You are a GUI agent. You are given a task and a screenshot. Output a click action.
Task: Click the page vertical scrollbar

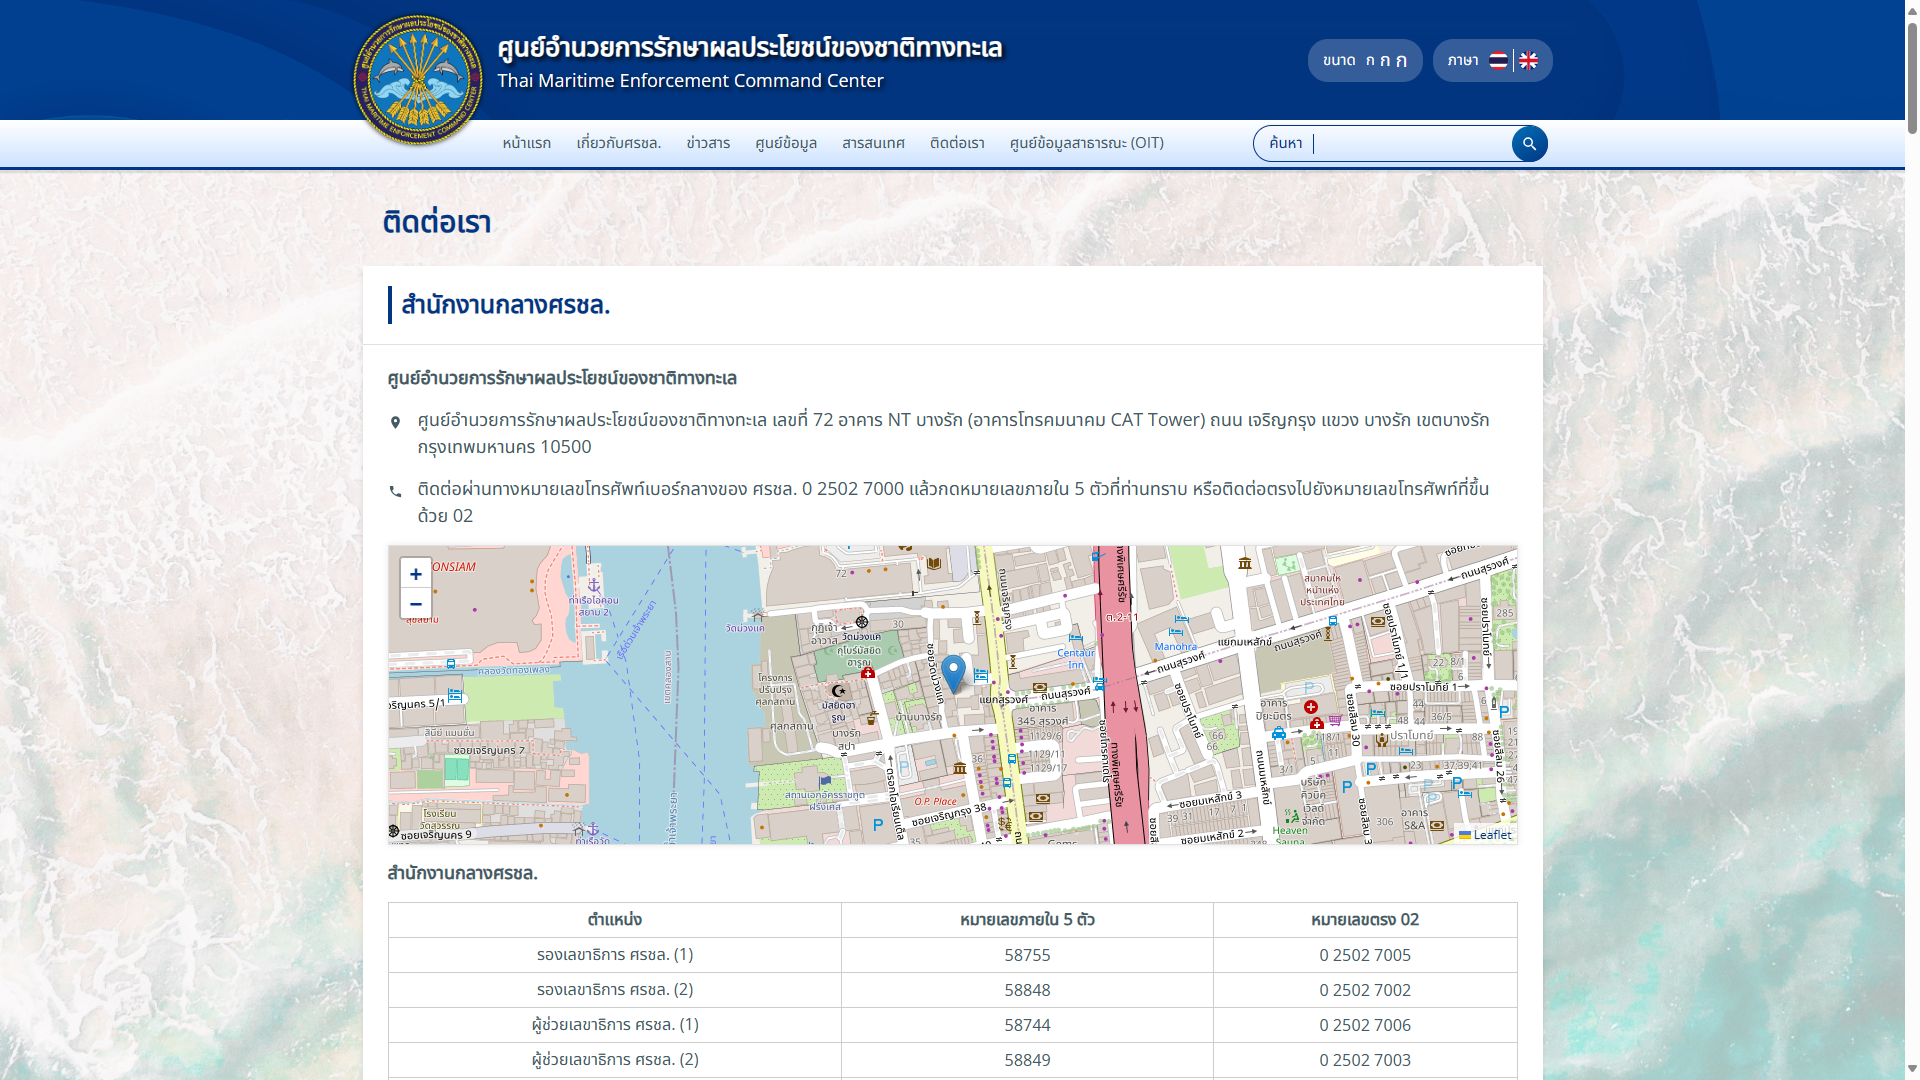pyautogui.click(x=1912, y=80)
